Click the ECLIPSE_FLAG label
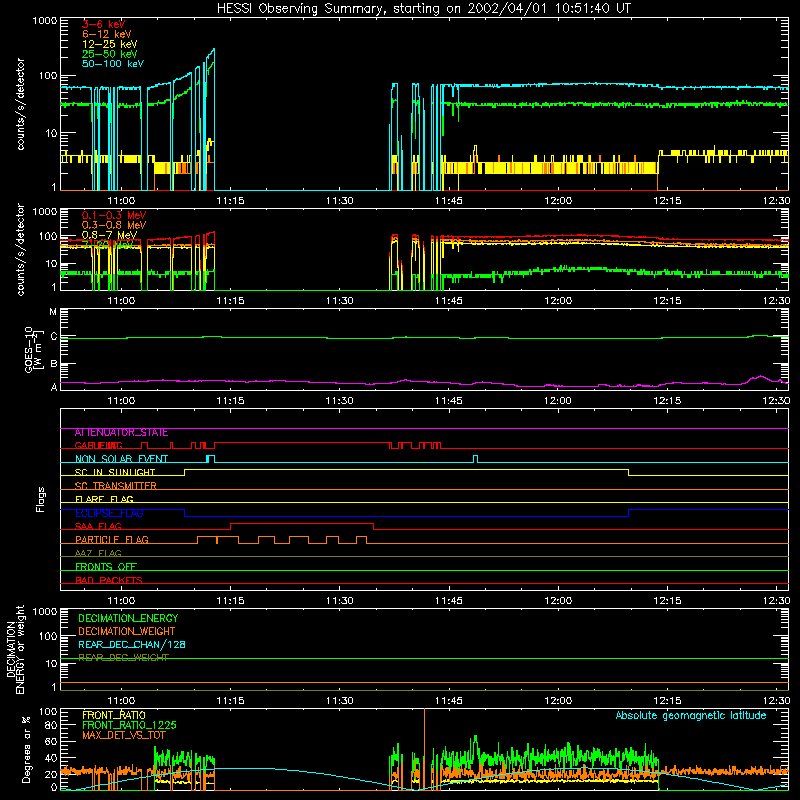 point(109,513)
